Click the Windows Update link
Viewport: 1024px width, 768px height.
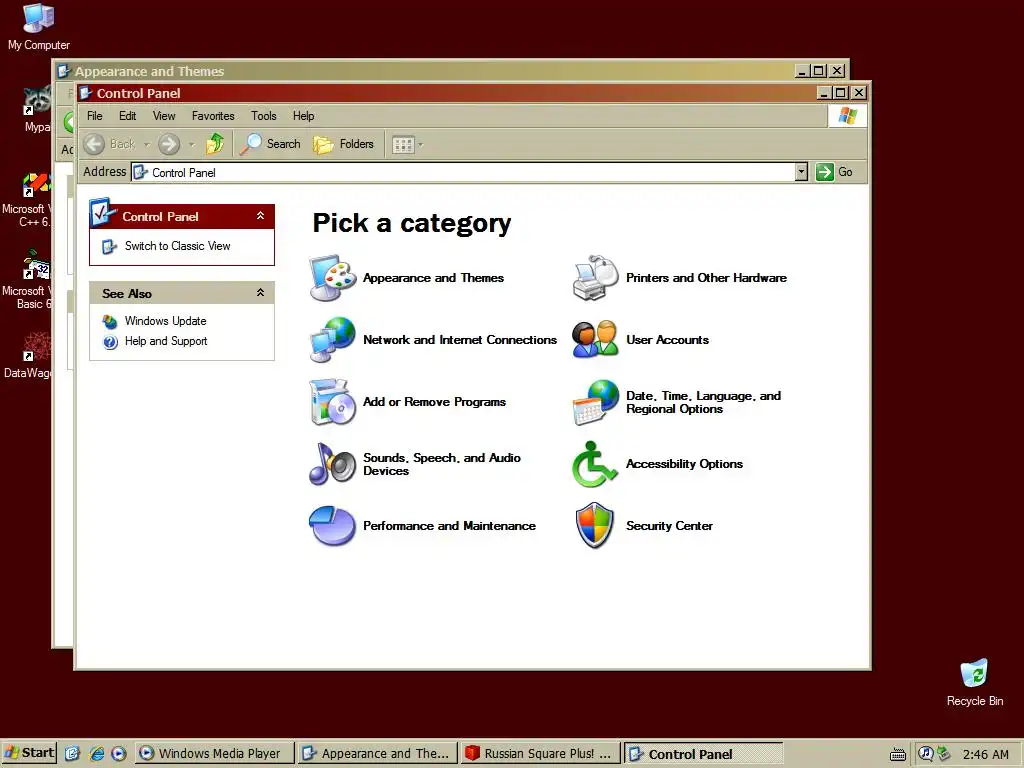pyautogui.click(x=165, y=321)
